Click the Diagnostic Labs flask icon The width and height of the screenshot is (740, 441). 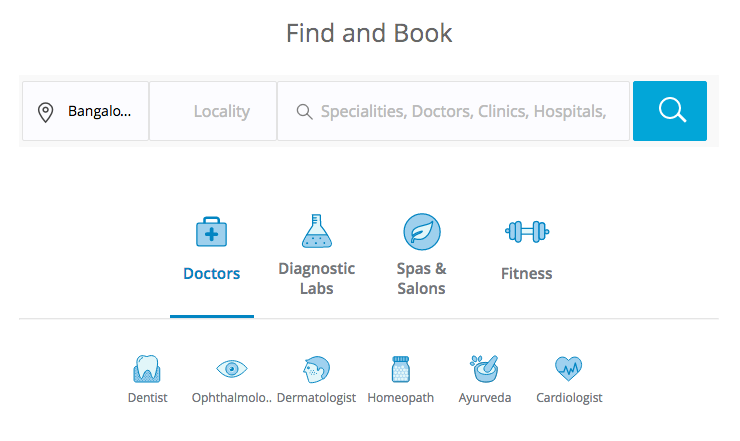pyautogui.click(x=317, y=231)
